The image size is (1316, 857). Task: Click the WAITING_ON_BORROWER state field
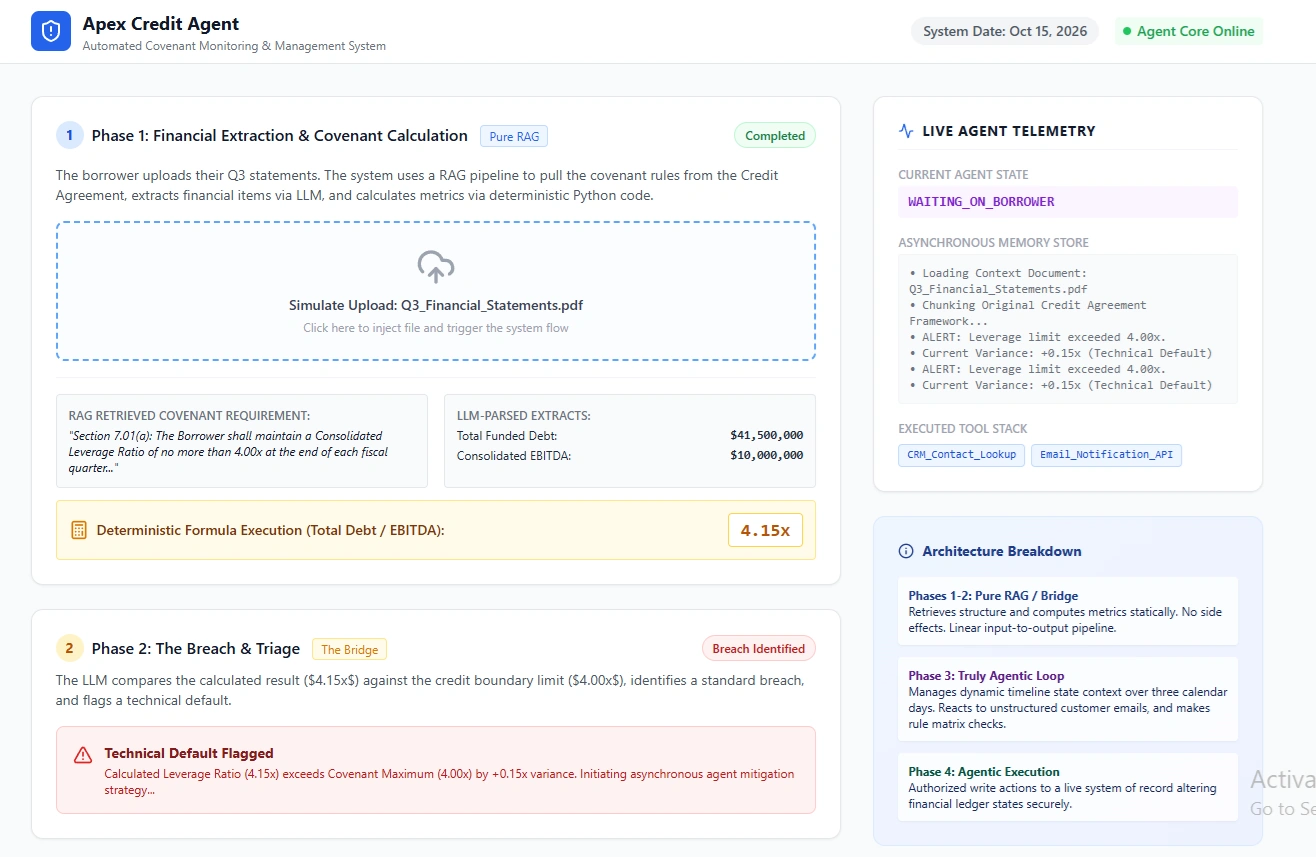click(x=1068, y=202)
